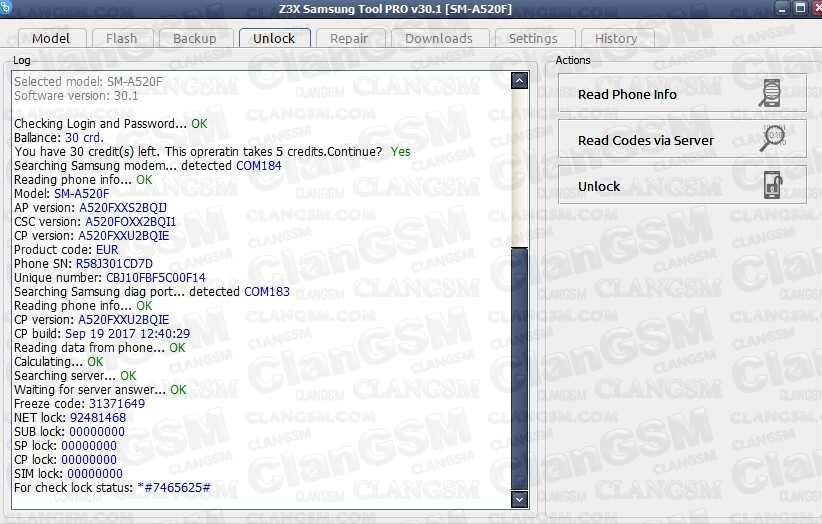Click the app icon in title bar

5,7
